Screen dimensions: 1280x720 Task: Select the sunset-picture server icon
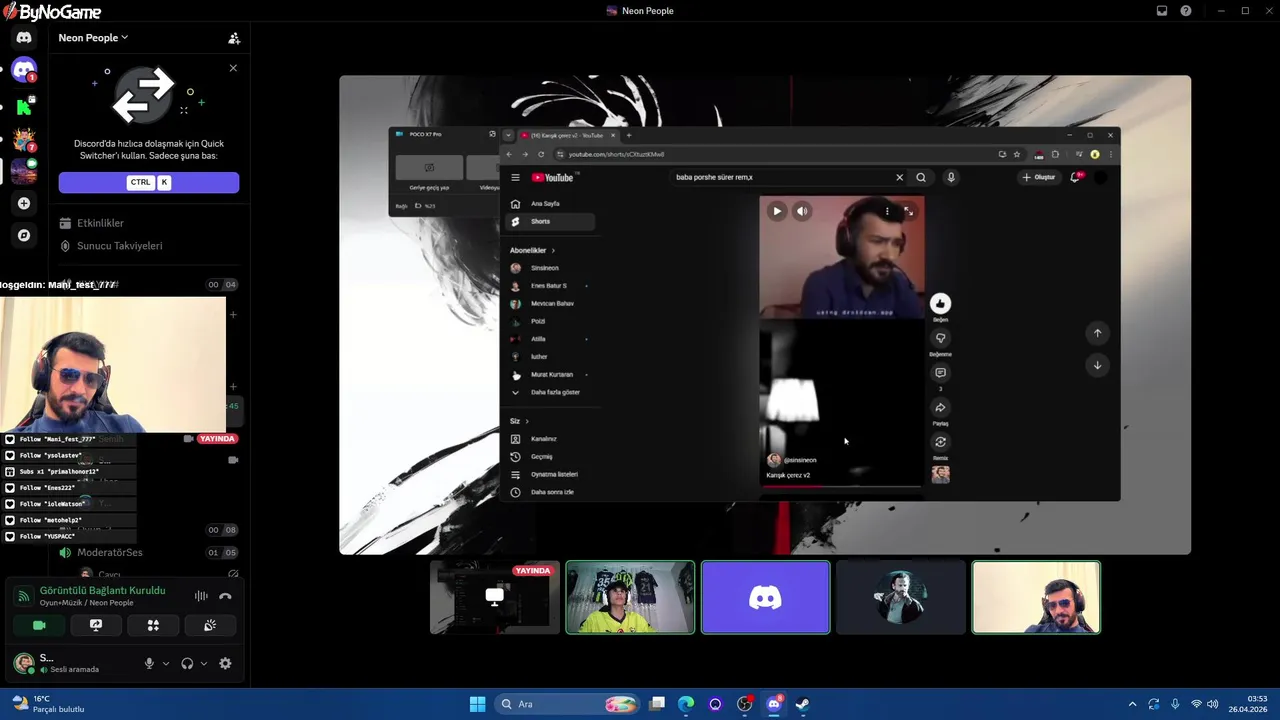(x=24, y=171)
